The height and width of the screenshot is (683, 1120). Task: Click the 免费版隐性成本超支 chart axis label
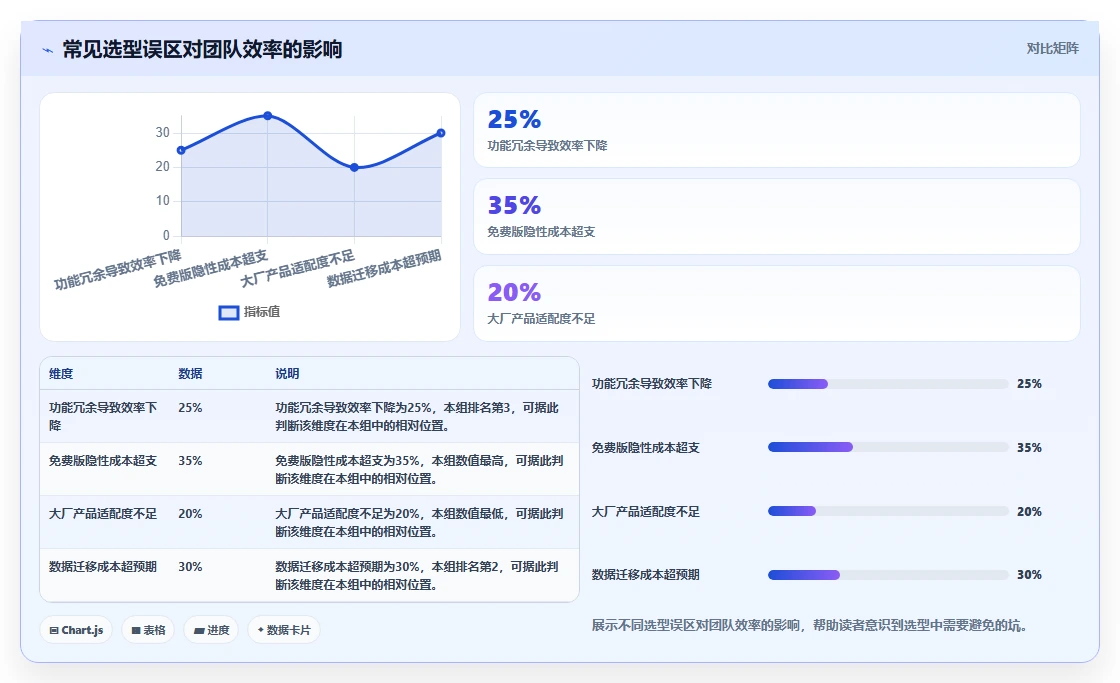(211, 268)
